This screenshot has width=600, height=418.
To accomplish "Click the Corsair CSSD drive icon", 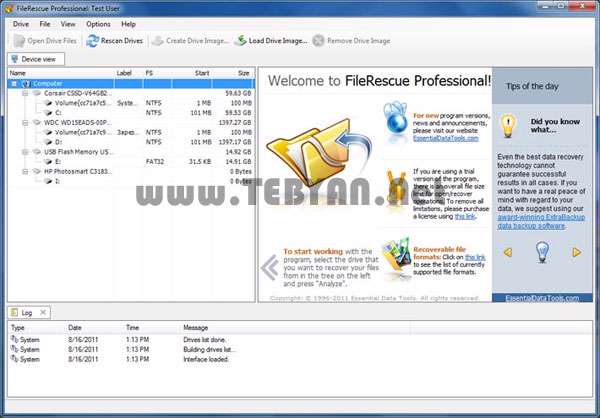I will pyautogui.click(x=37, y=93).
